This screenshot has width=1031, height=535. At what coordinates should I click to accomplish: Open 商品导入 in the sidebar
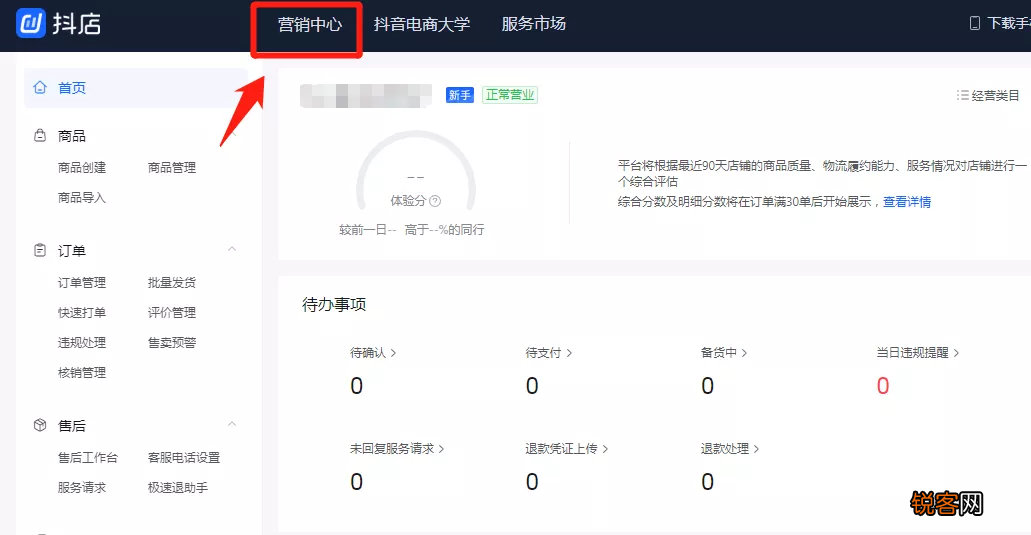(82, 198)
